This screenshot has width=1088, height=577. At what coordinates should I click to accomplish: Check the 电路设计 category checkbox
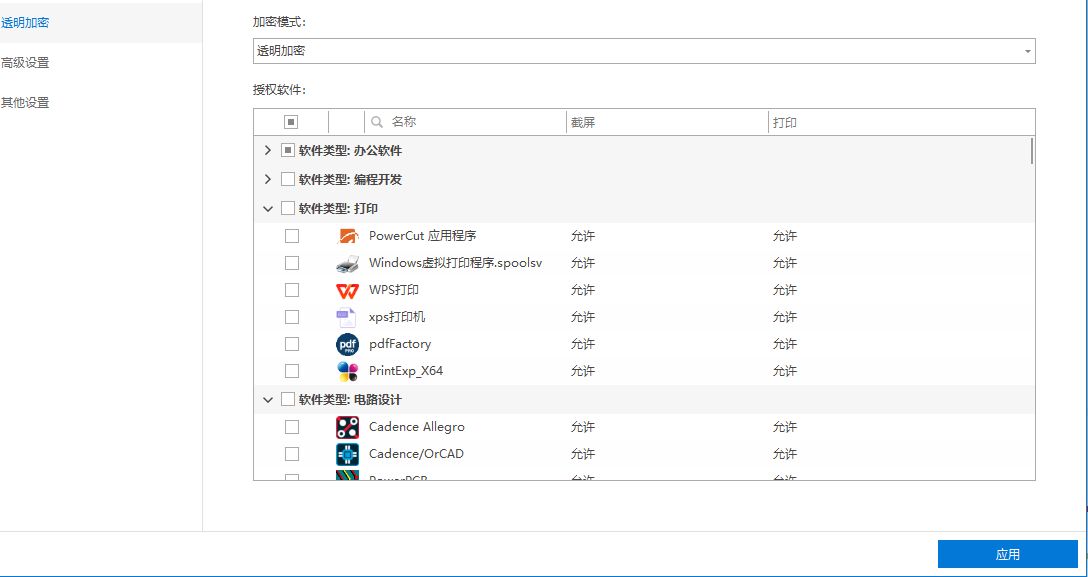click(x=288, y=399)
